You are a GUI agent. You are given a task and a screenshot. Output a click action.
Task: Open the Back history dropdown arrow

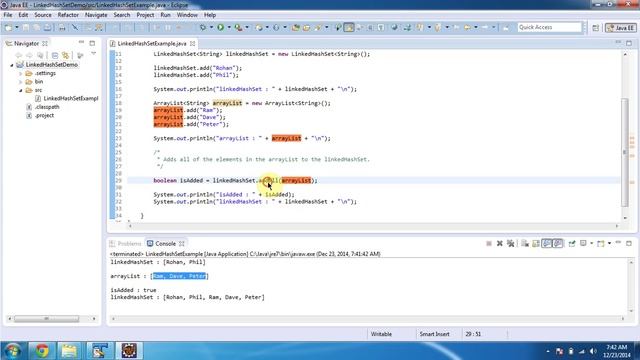[476, 27]
